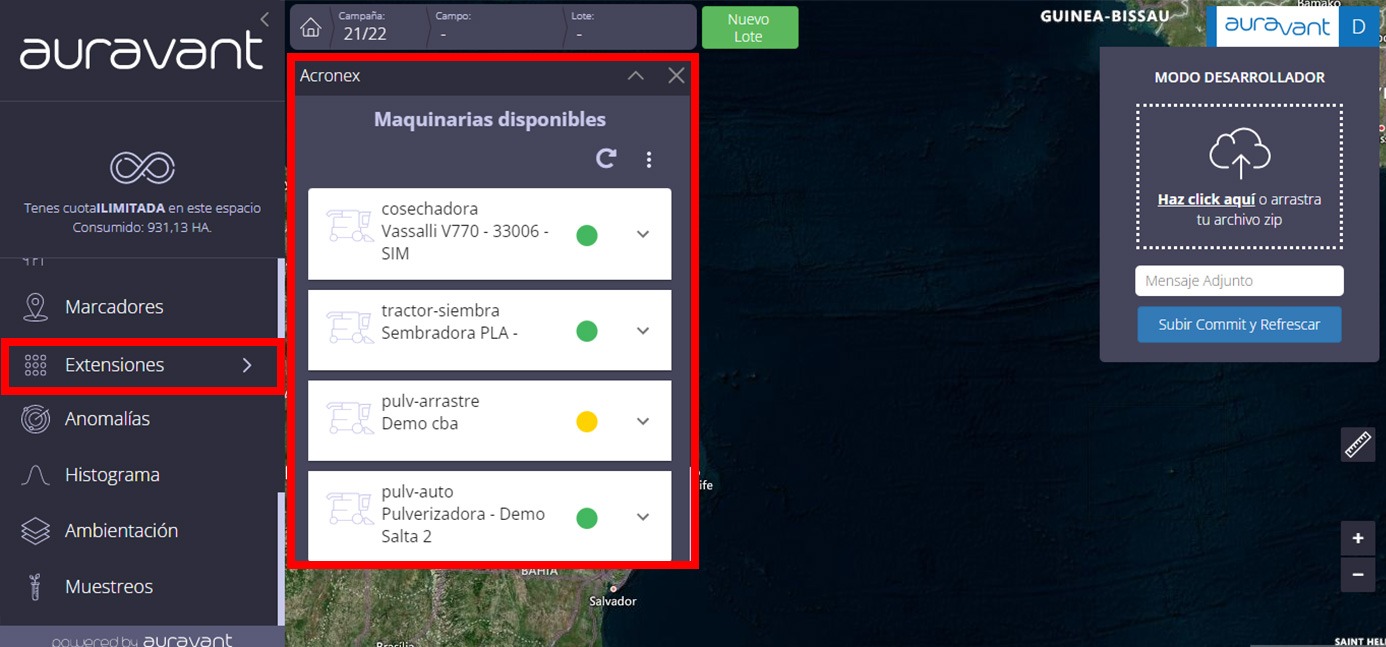Click the tractor-siembra machine icon

(349, 327)
